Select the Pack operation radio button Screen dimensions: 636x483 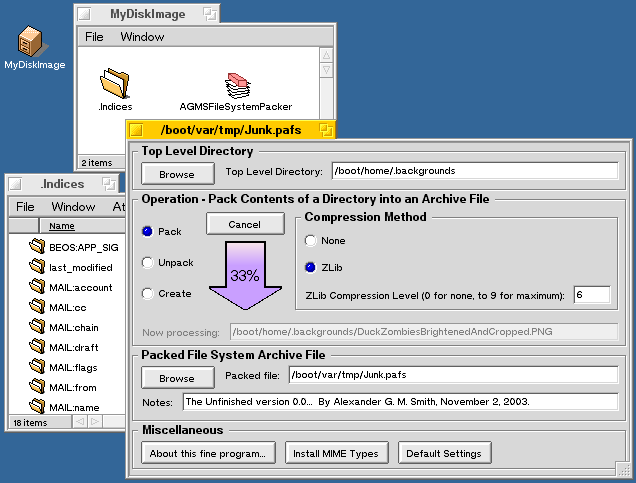147,231
